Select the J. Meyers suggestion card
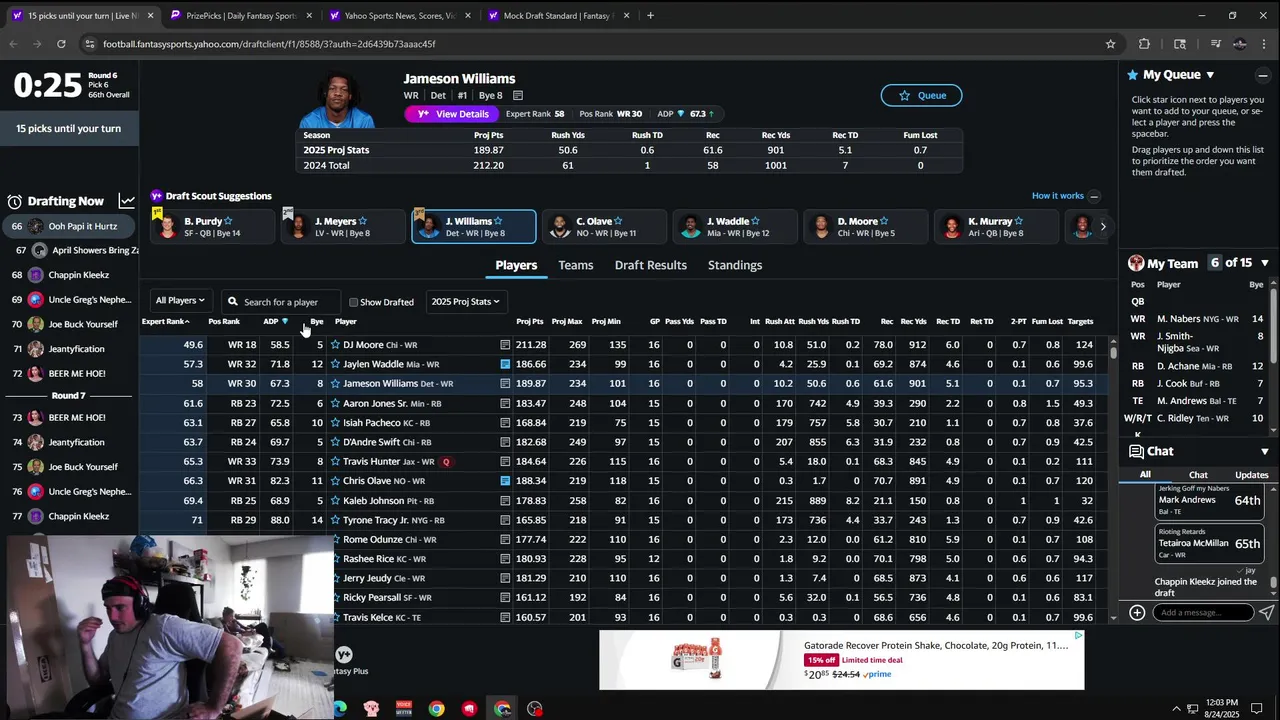Screen dimensions: 1280x720 coord(343,227)
